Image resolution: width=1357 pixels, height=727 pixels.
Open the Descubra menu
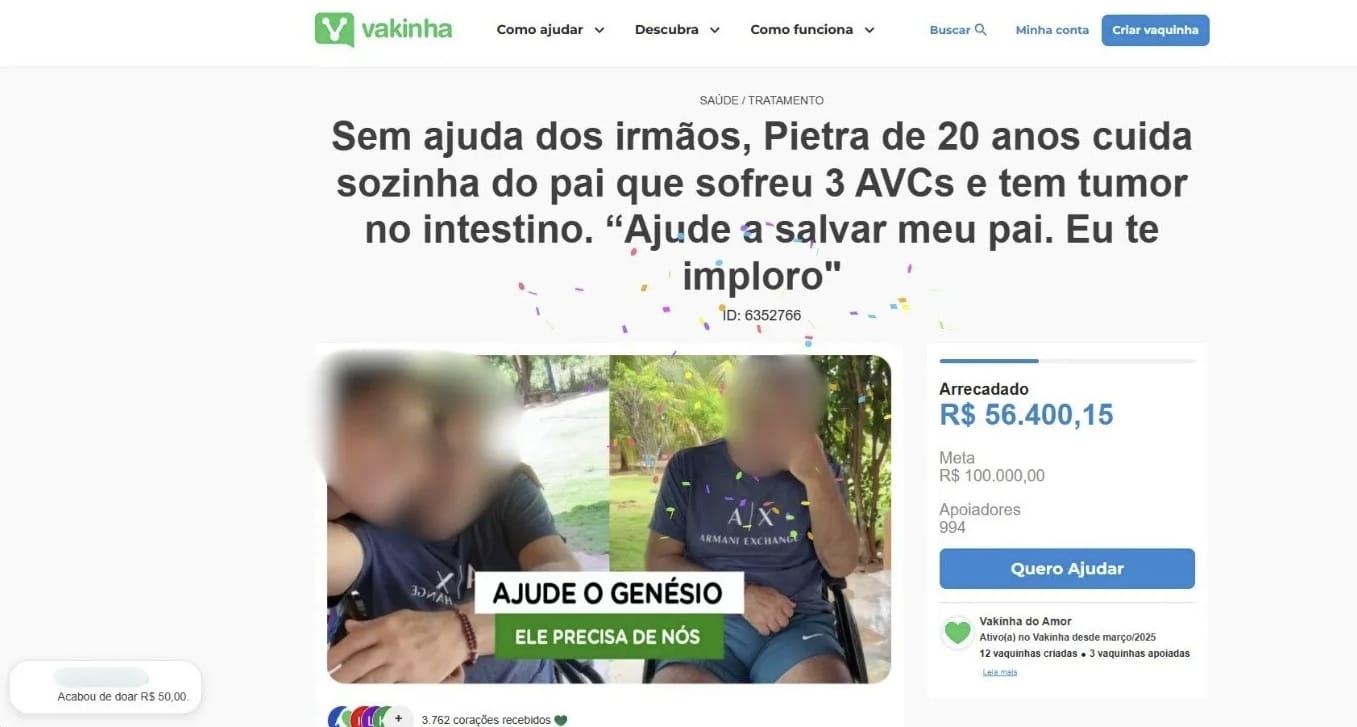click(667, 30)
